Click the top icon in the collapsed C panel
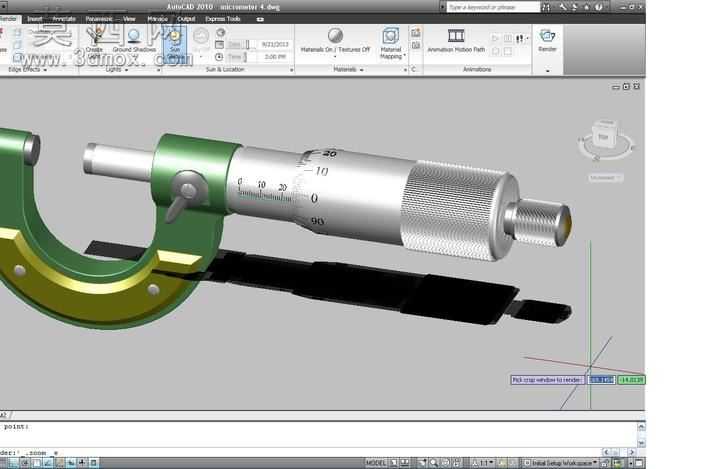The image size is (704, 469). pos(416,32)
